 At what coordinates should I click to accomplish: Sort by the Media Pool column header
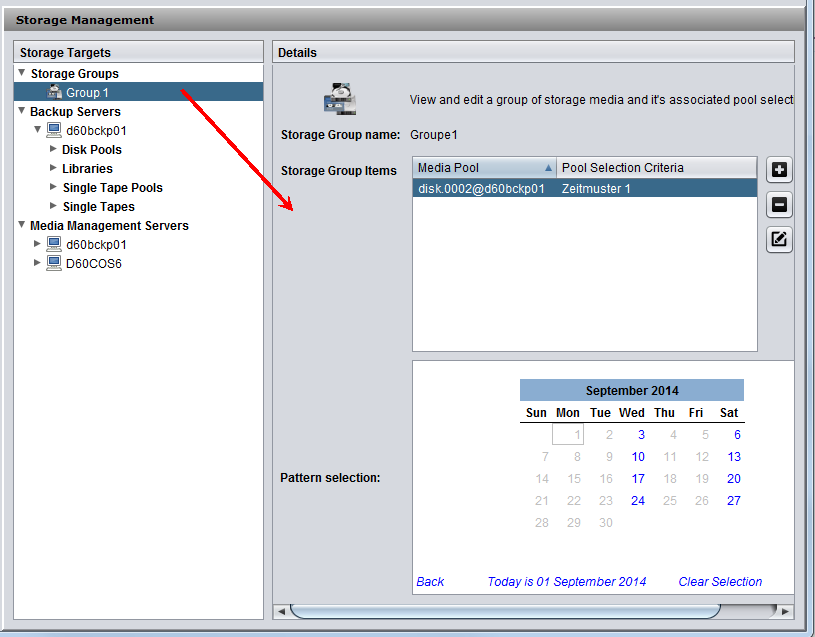tap(484, 168)
